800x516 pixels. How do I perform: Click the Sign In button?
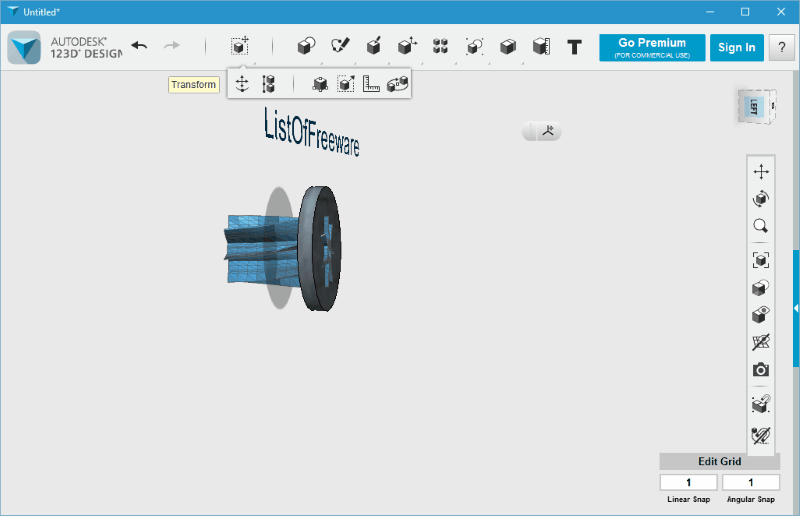coord(736,47)
